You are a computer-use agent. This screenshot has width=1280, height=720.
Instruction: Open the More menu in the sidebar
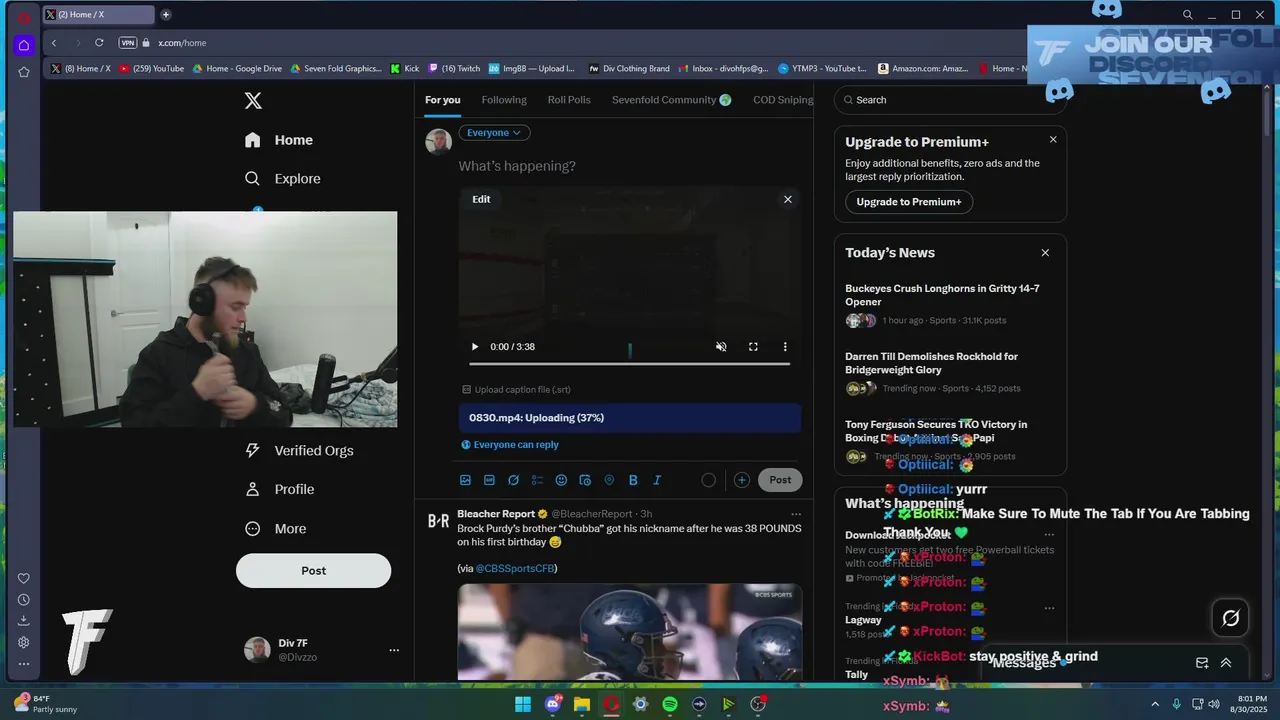pos(276,529)
